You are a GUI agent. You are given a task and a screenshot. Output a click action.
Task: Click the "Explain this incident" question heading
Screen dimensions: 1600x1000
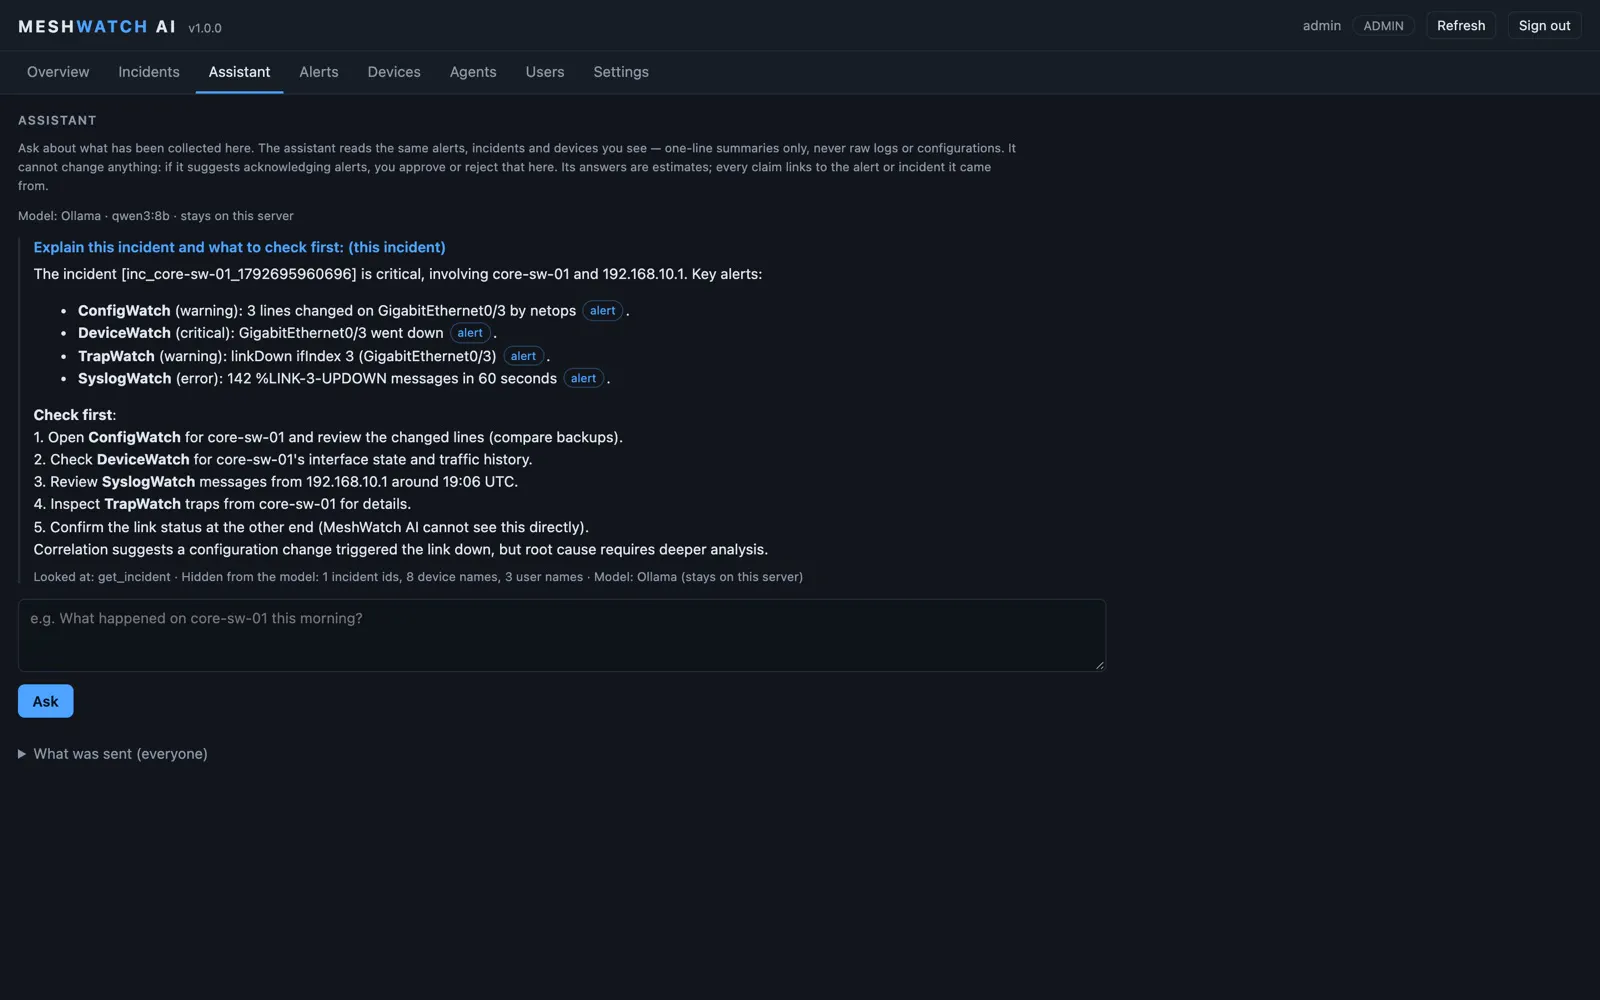tap(239, 247)
